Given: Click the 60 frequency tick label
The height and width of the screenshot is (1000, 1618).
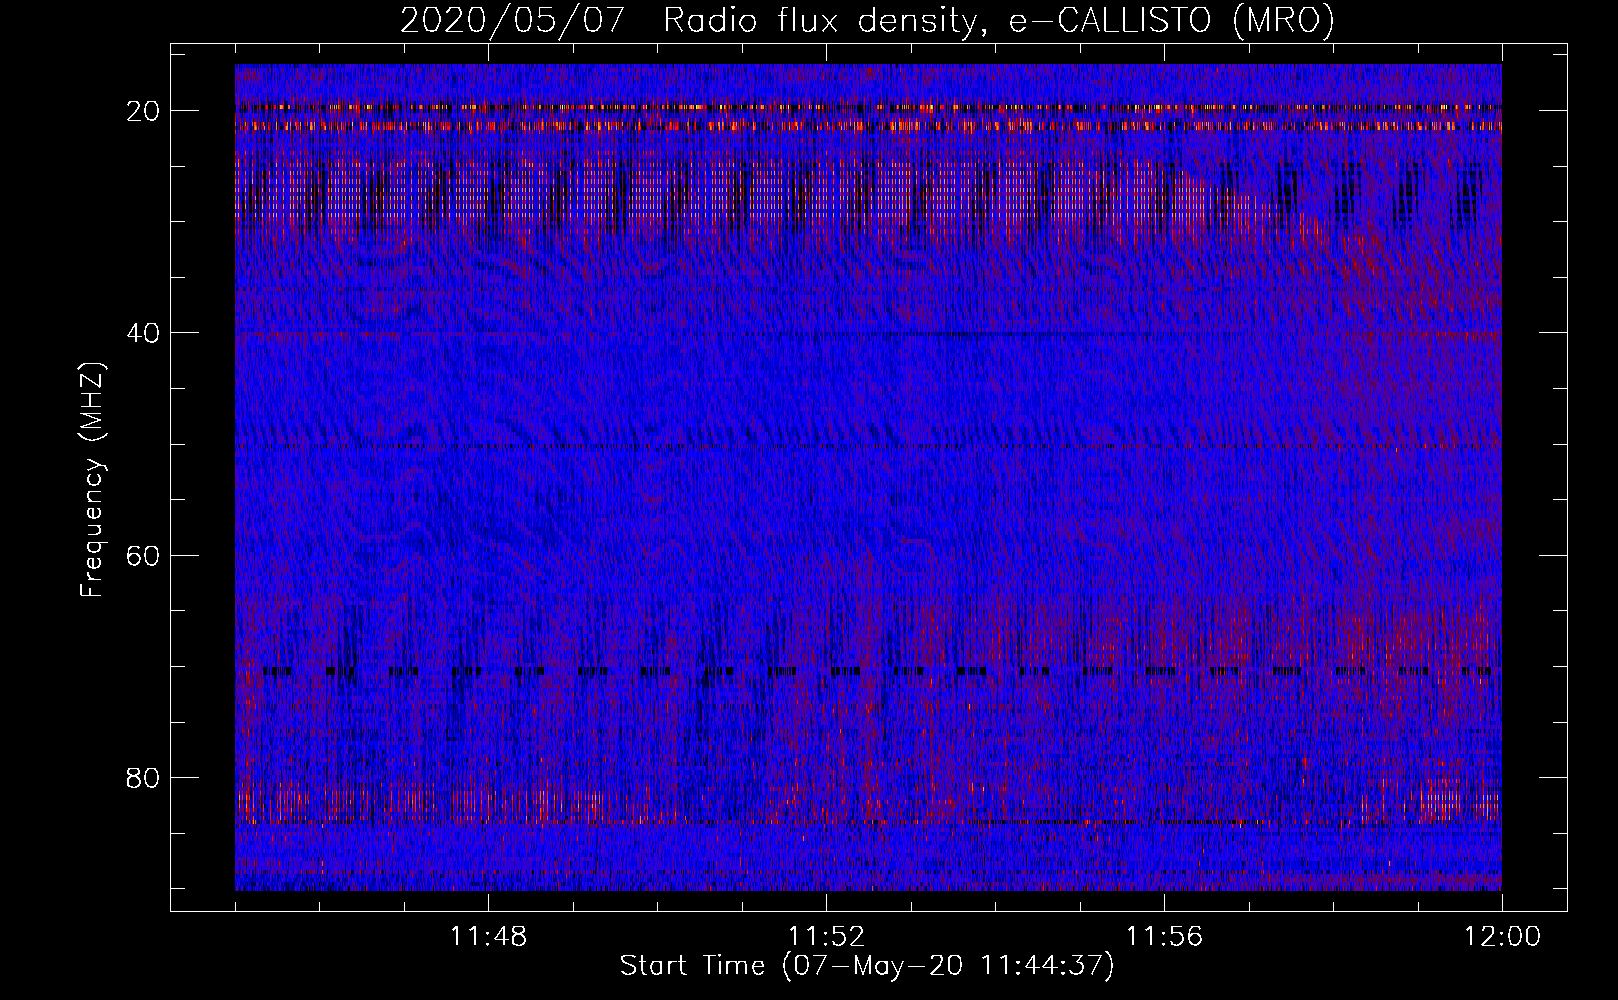Looking at the screenshot, I should (143, 555).
